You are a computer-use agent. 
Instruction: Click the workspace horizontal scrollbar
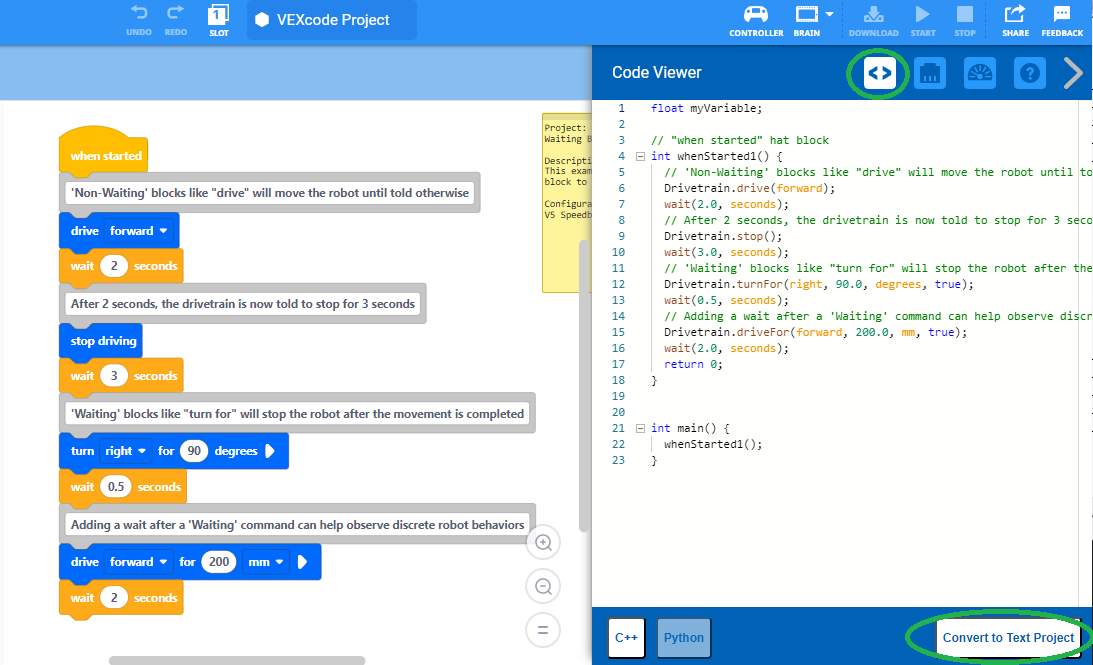point(237,660)
